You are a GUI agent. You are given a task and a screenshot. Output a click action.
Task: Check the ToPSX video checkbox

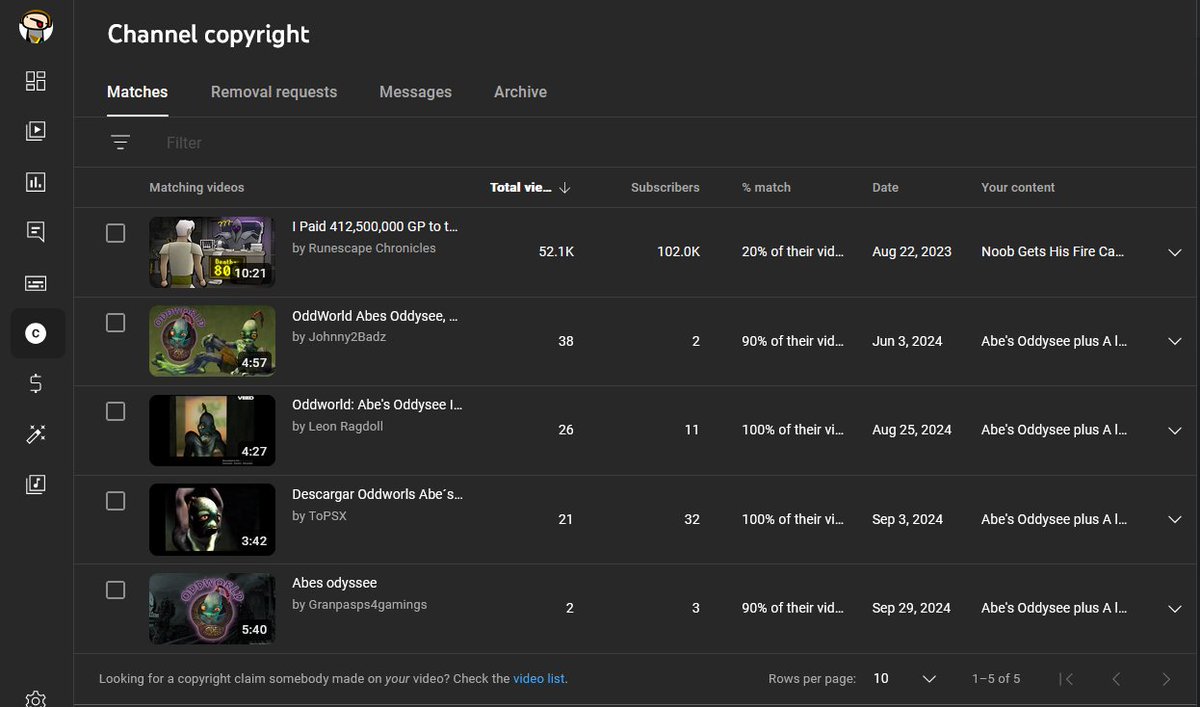[x=116, y=500]
